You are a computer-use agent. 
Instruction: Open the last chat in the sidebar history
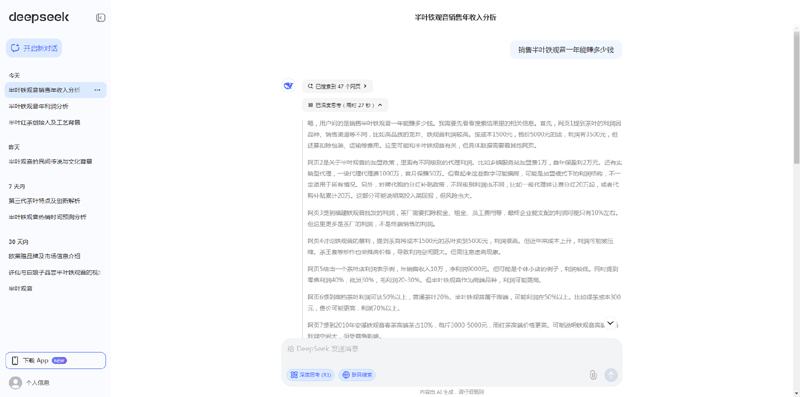coord(20,289)
